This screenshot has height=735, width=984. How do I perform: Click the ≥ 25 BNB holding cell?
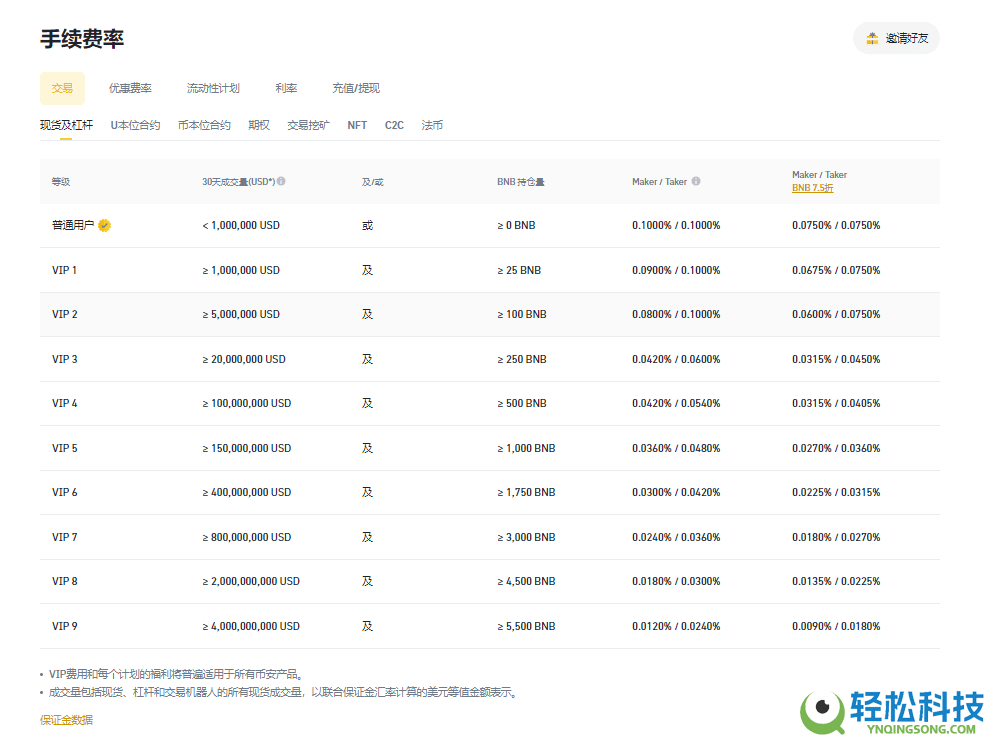click(x=519, y=270)
